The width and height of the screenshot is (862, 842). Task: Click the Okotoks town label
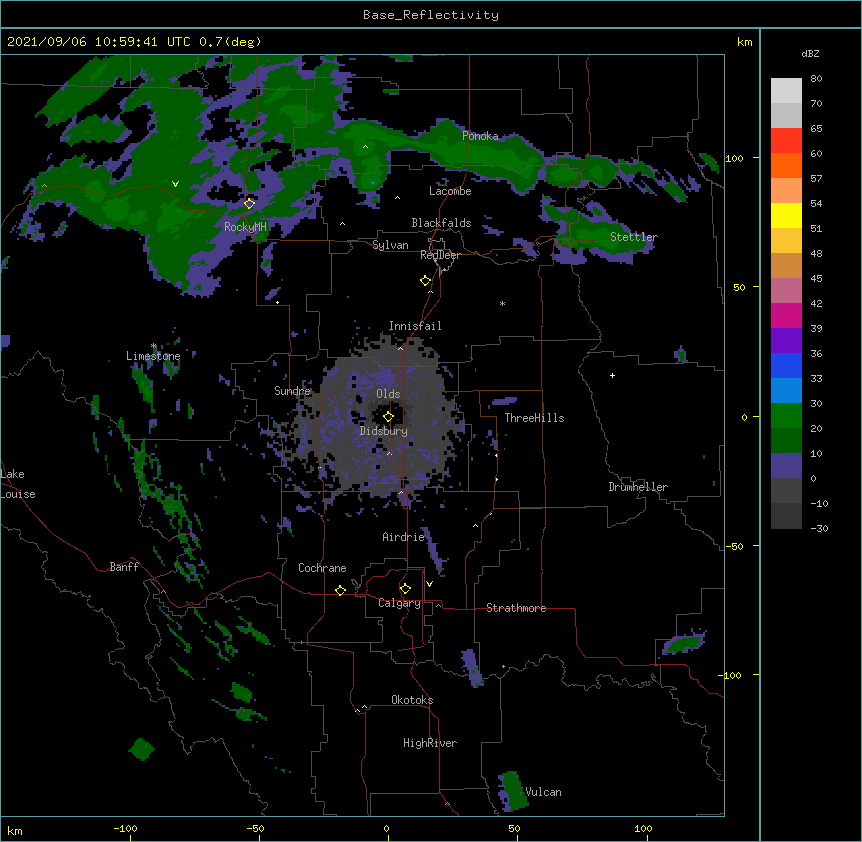coord(412,700)
